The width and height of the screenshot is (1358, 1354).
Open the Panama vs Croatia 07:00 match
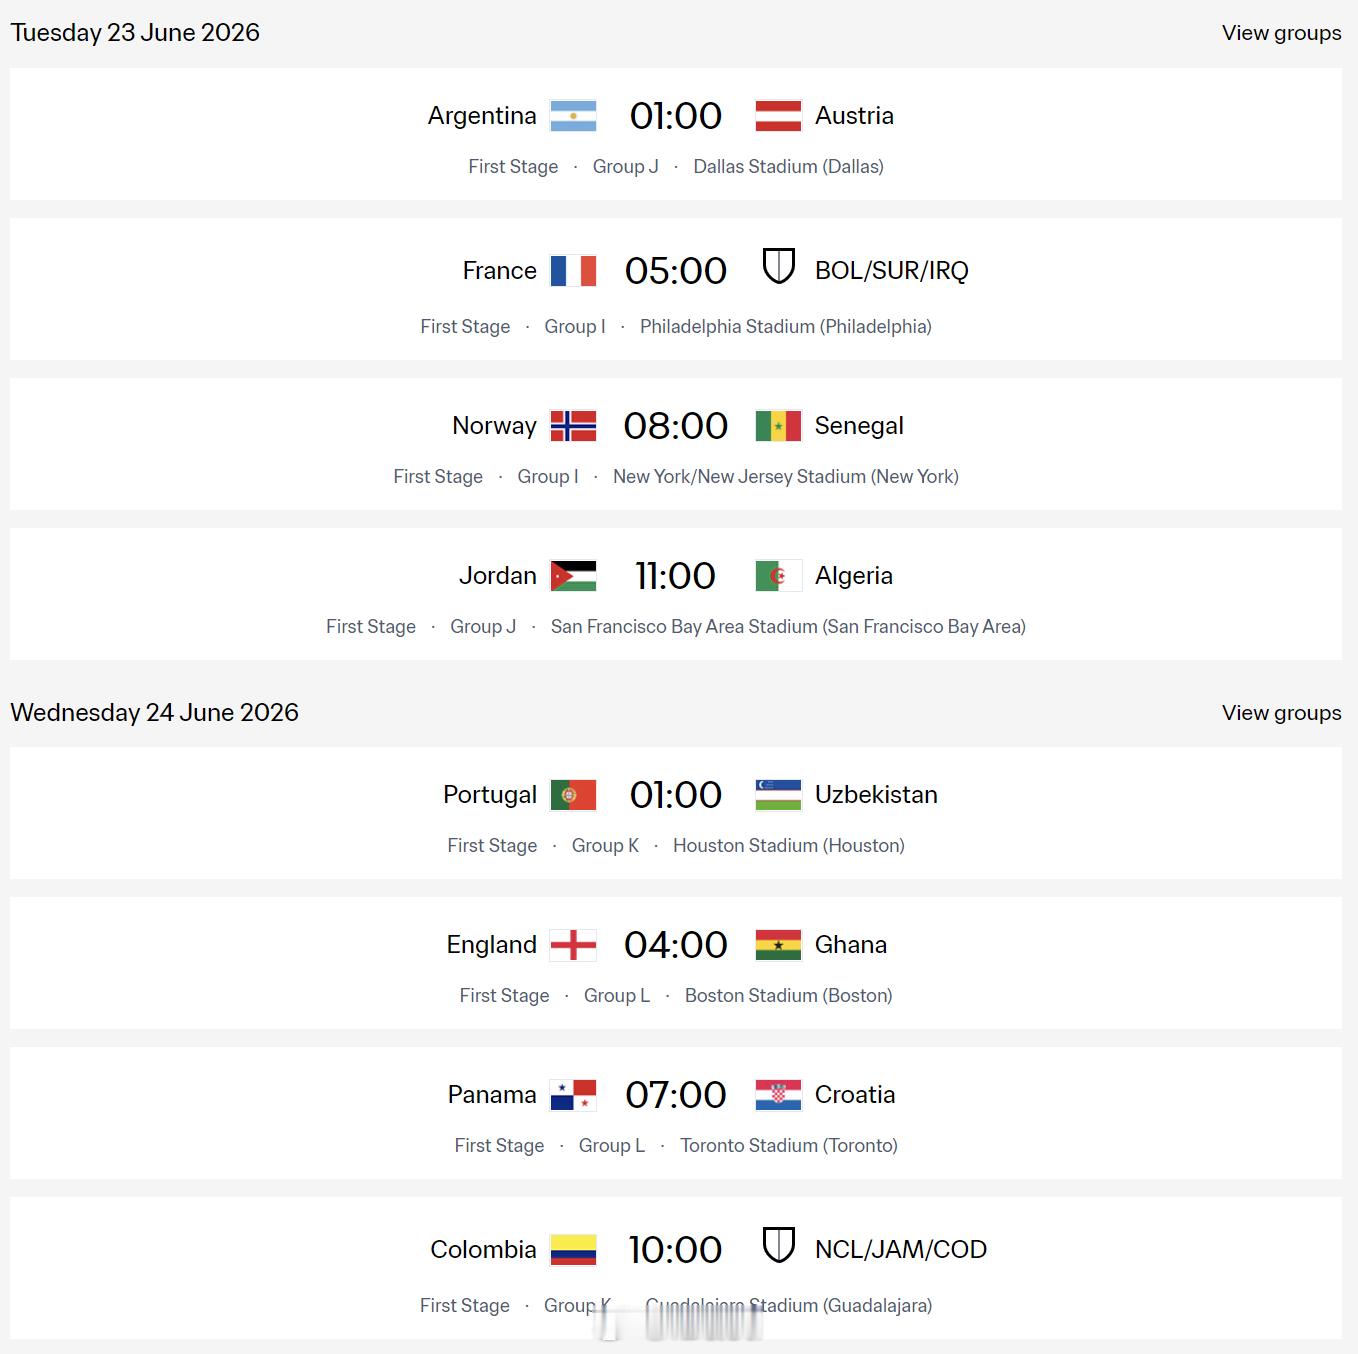click(x=676, y=1113)
